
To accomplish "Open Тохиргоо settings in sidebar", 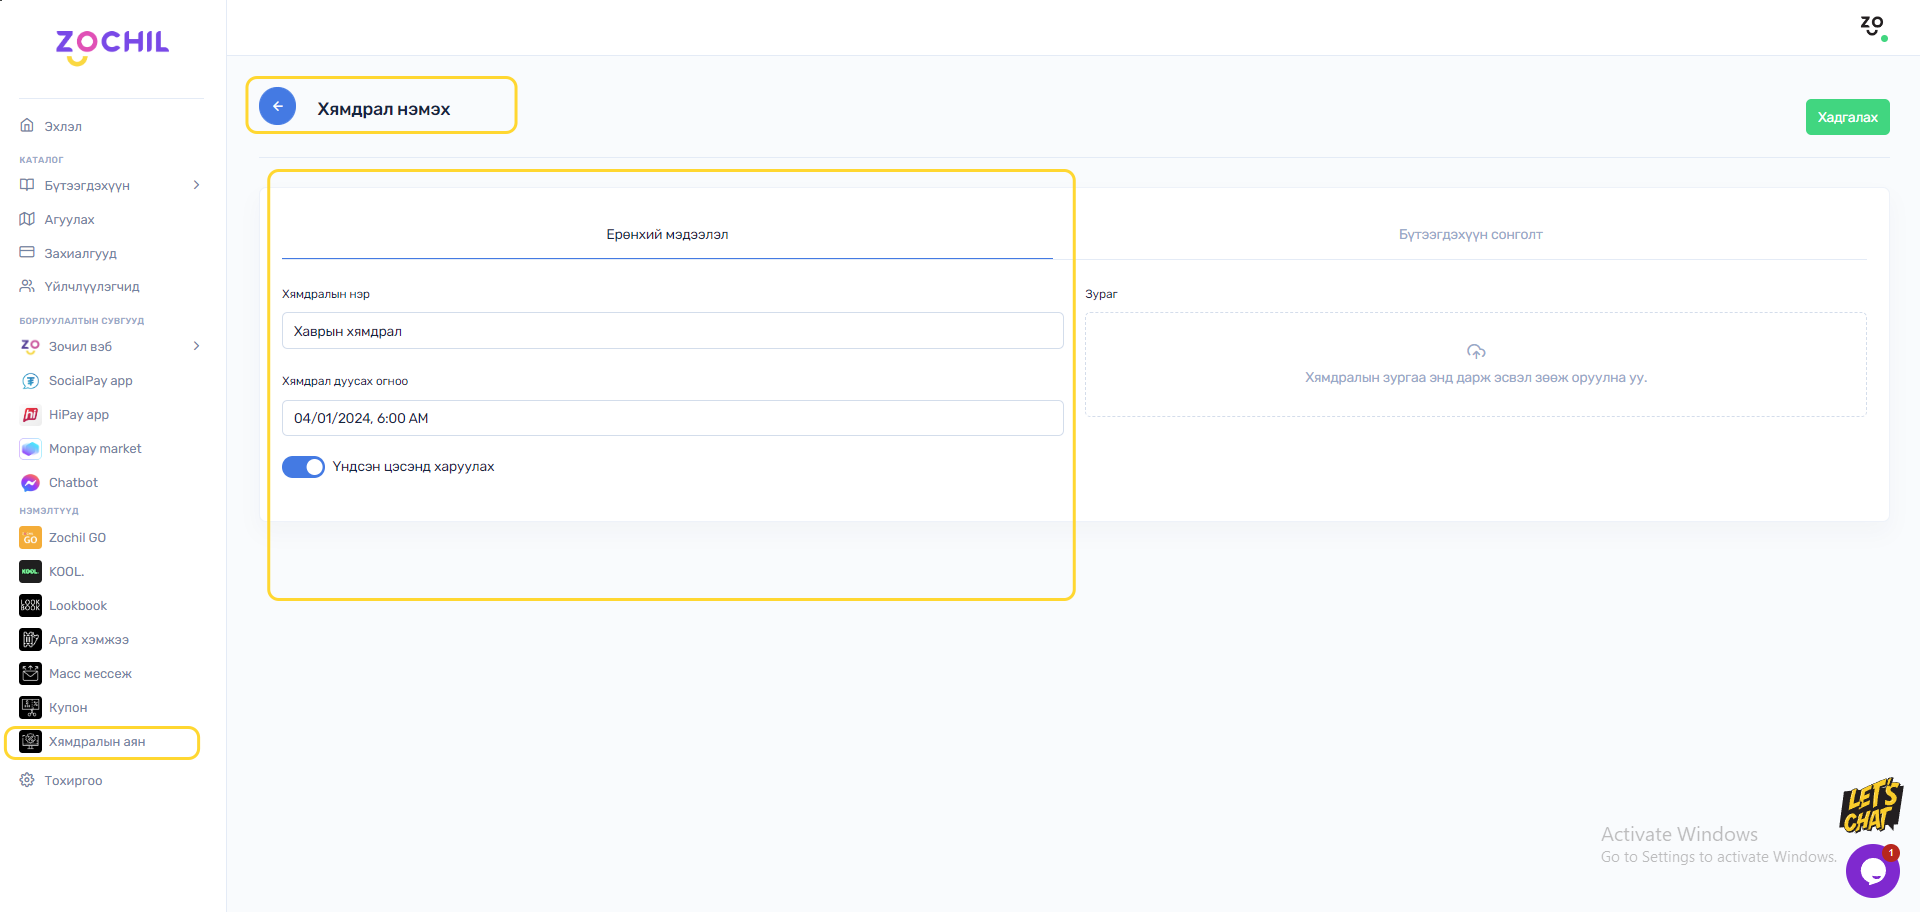I will click(x=73, y=781).
